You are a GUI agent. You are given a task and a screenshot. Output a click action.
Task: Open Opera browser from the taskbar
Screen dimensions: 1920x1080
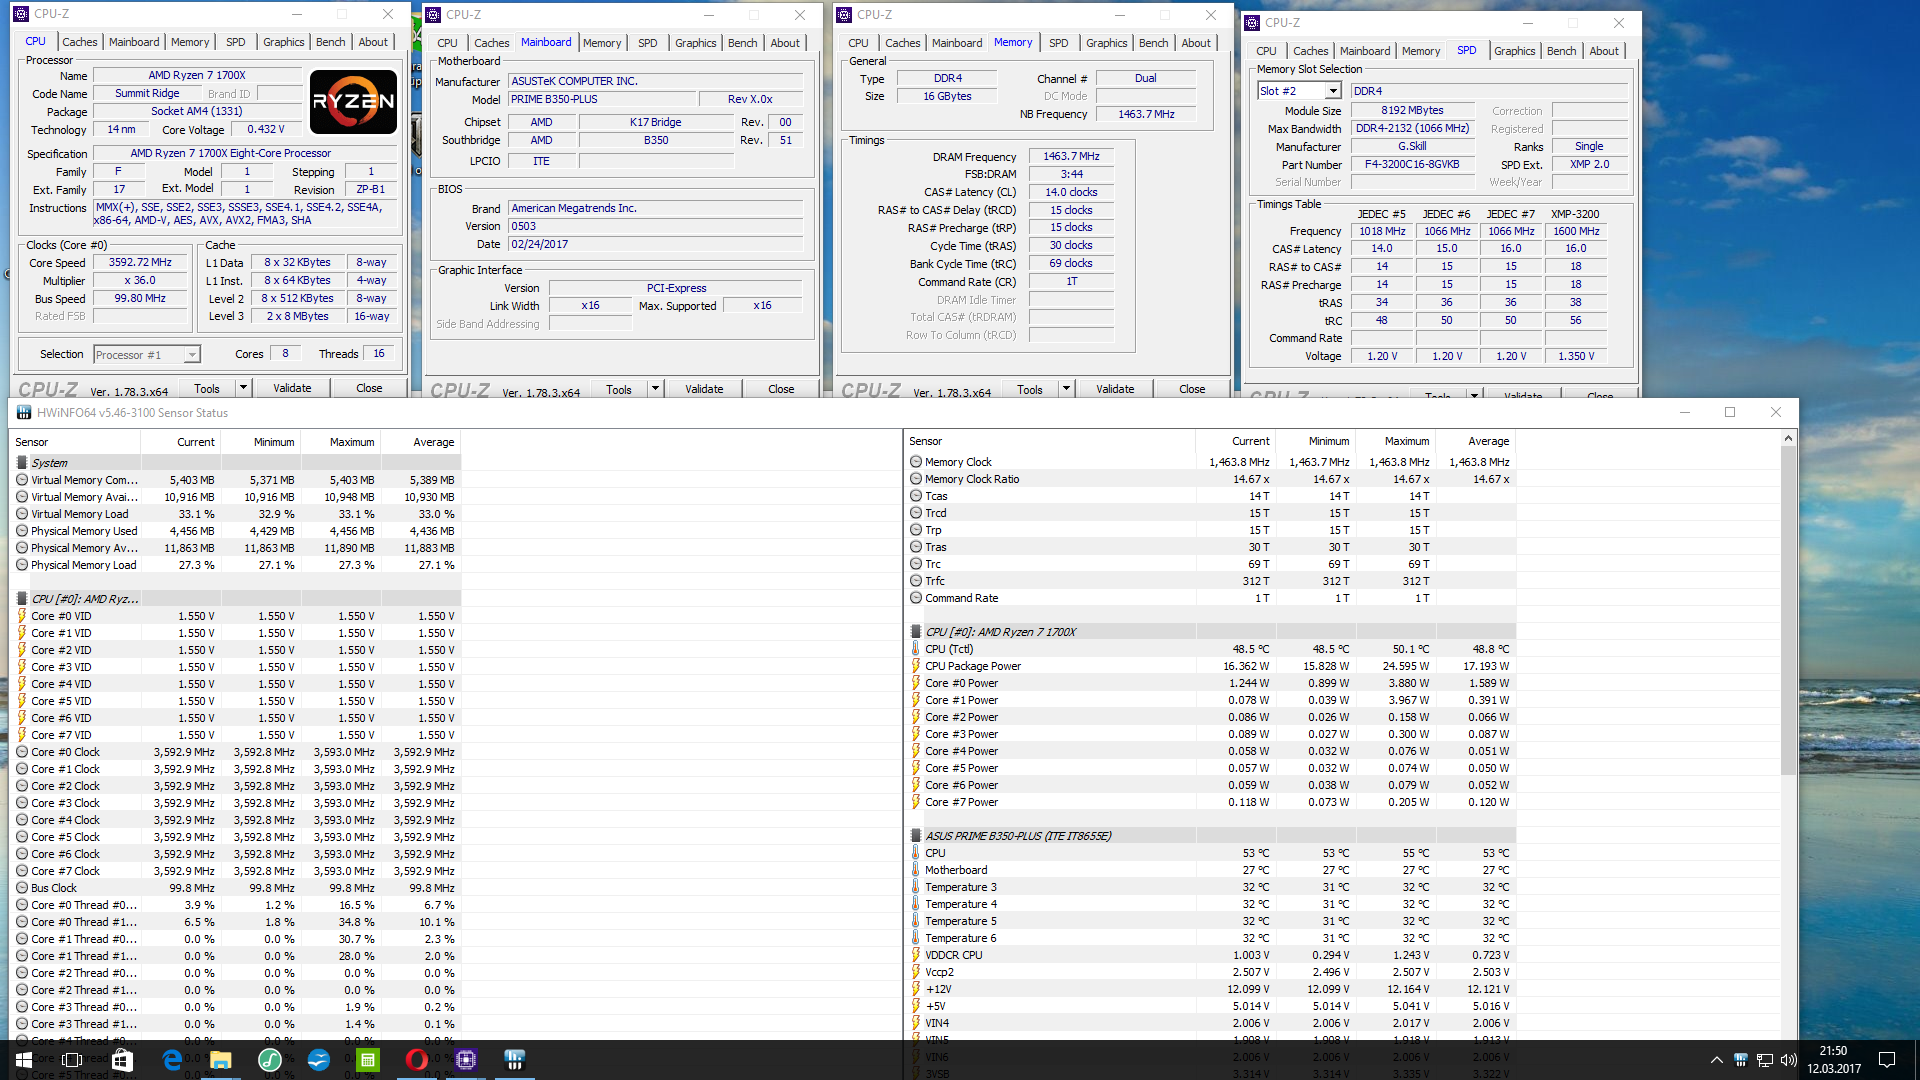click(416, 1059)
